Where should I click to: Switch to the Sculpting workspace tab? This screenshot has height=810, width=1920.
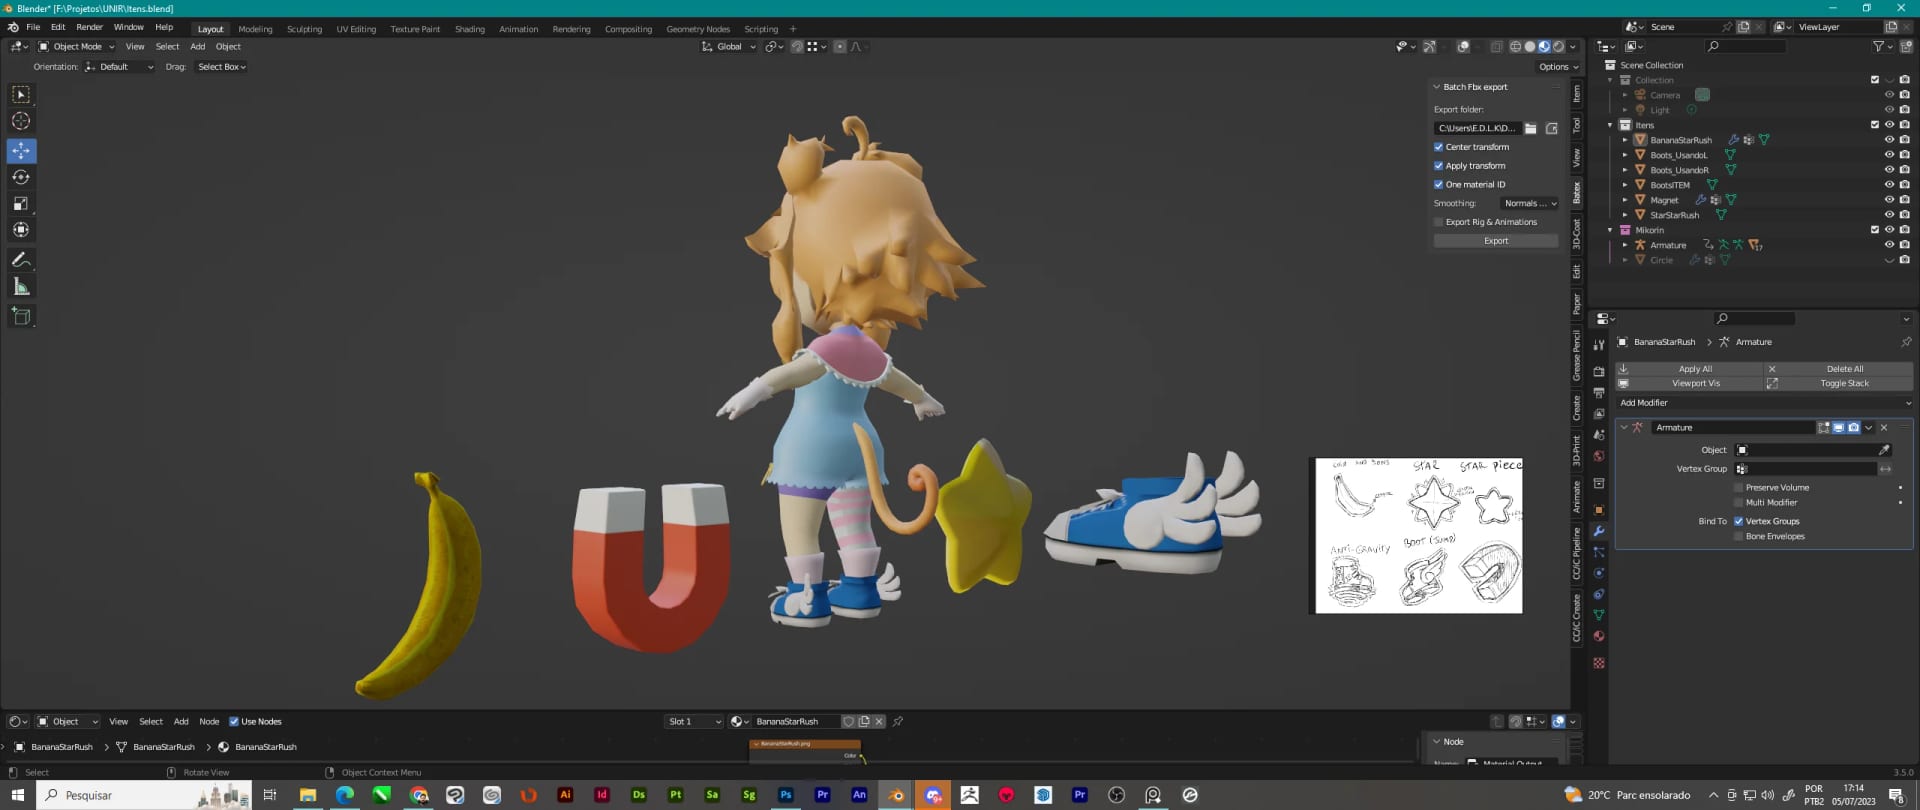tap(304, 29)
